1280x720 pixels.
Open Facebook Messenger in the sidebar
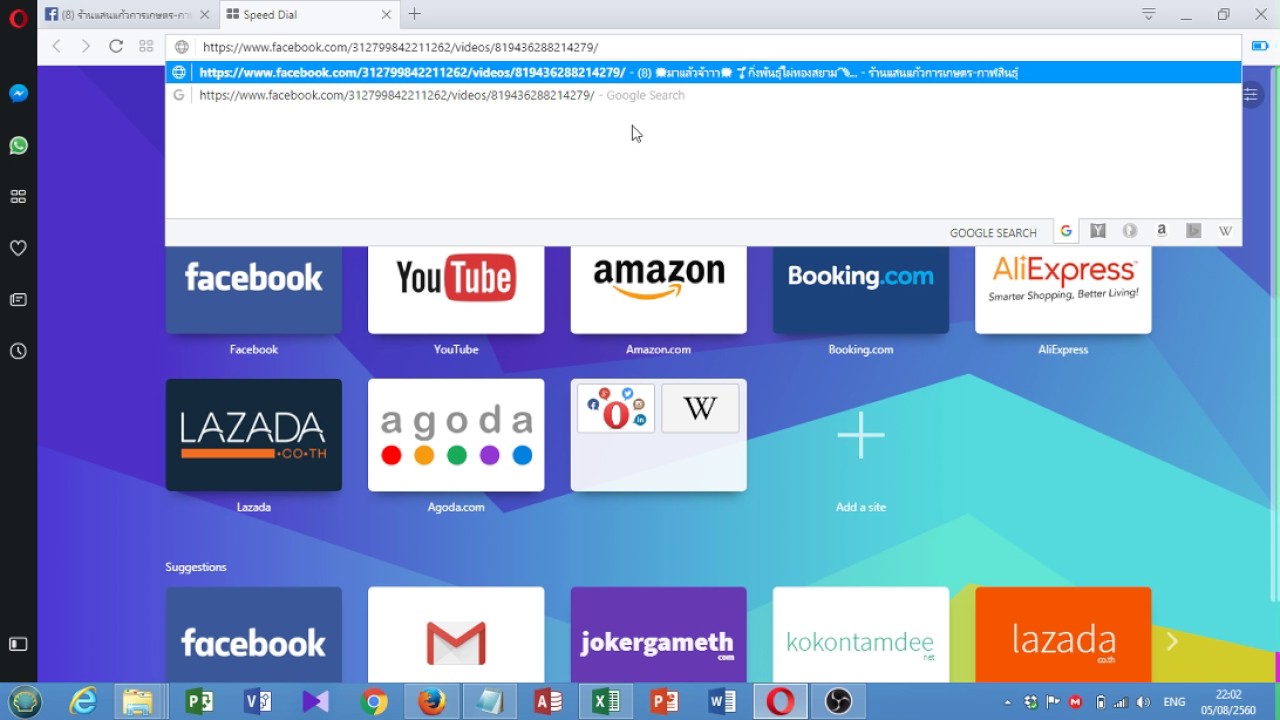pyautogui.click(x=18, y=93)
